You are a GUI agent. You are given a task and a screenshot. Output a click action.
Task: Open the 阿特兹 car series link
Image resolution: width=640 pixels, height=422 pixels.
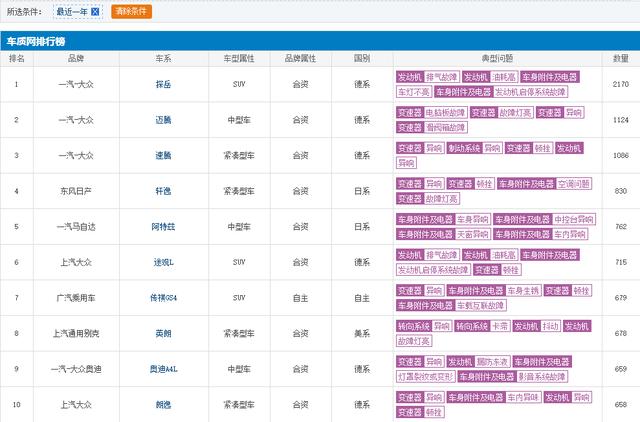(163, 227)
